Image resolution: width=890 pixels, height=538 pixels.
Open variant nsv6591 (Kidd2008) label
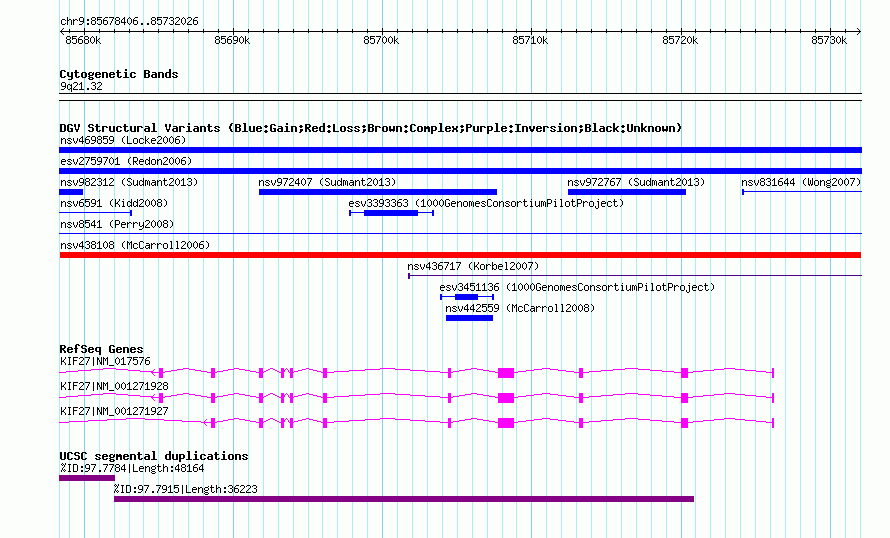114,203
